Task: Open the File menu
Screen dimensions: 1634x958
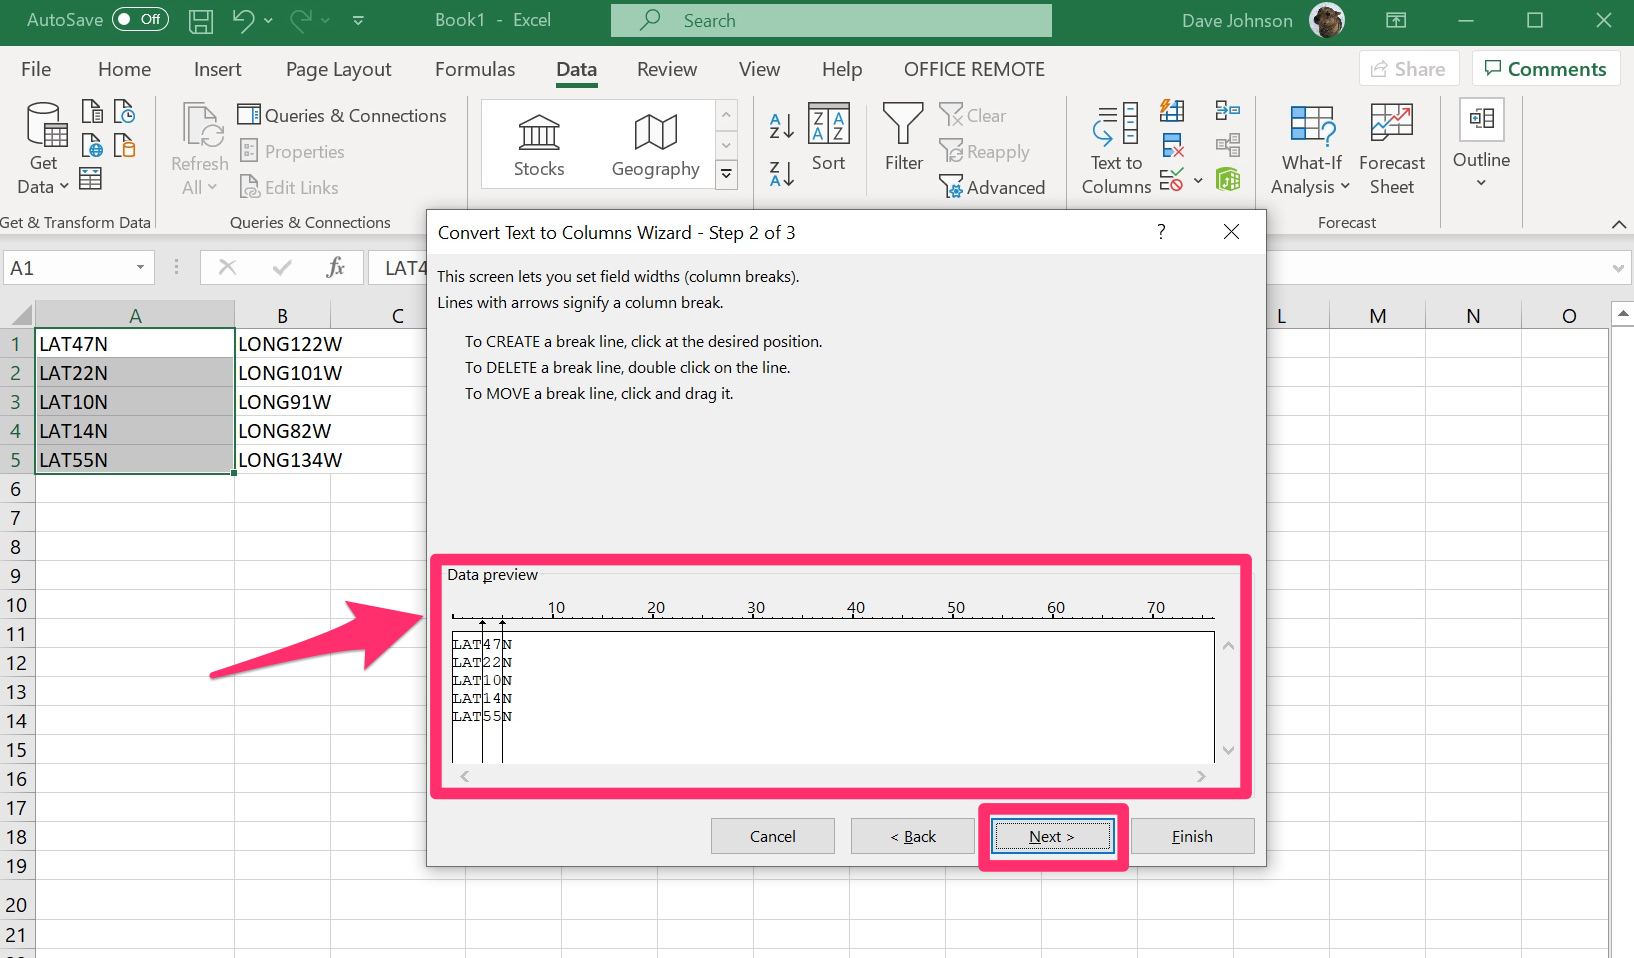Action: 36,69
